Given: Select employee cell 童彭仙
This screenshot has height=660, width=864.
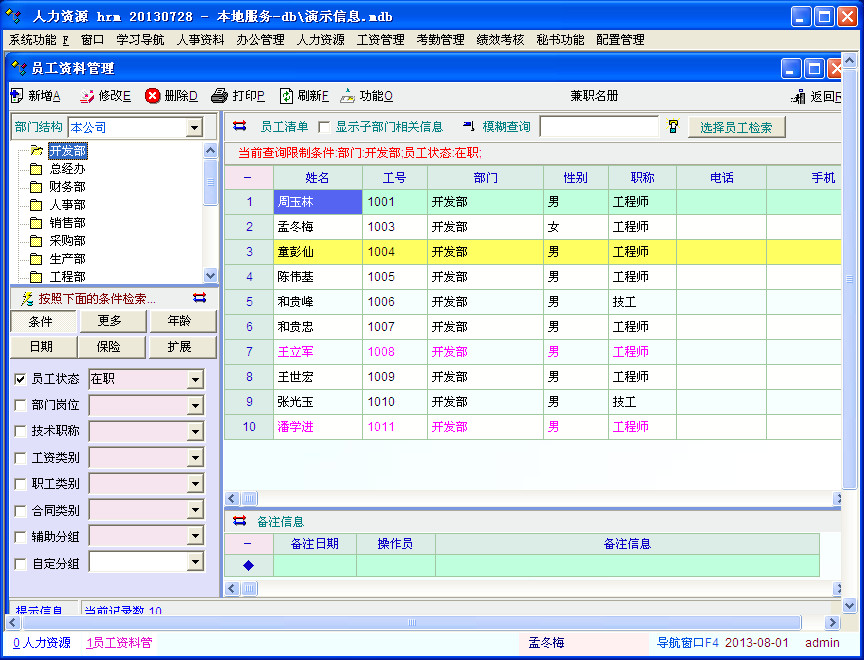Looking at the screenshot, I should click(x=318, y=252).
